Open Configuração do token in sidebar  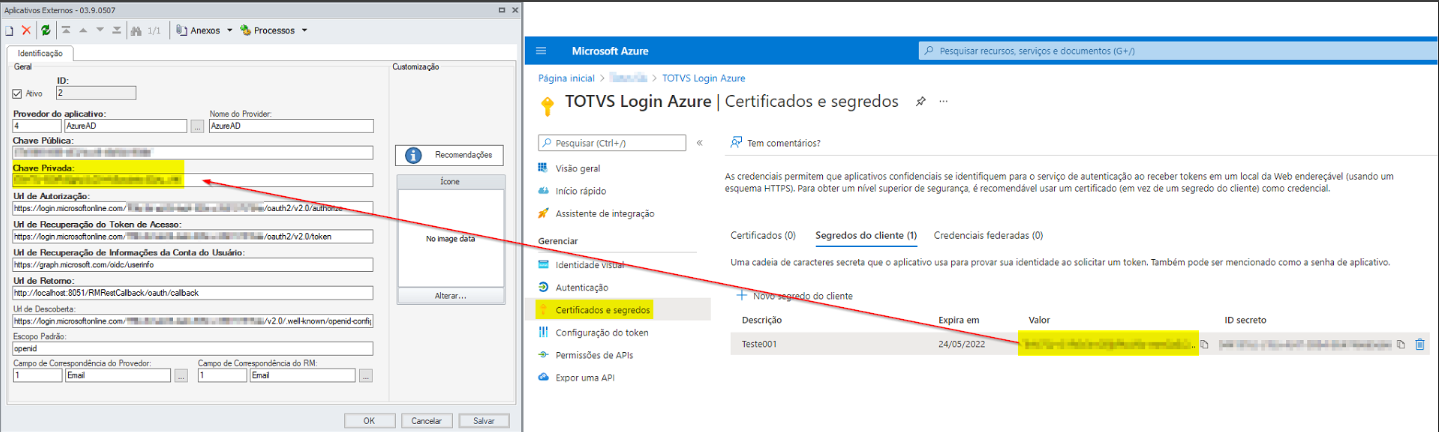tap(601, 333)
